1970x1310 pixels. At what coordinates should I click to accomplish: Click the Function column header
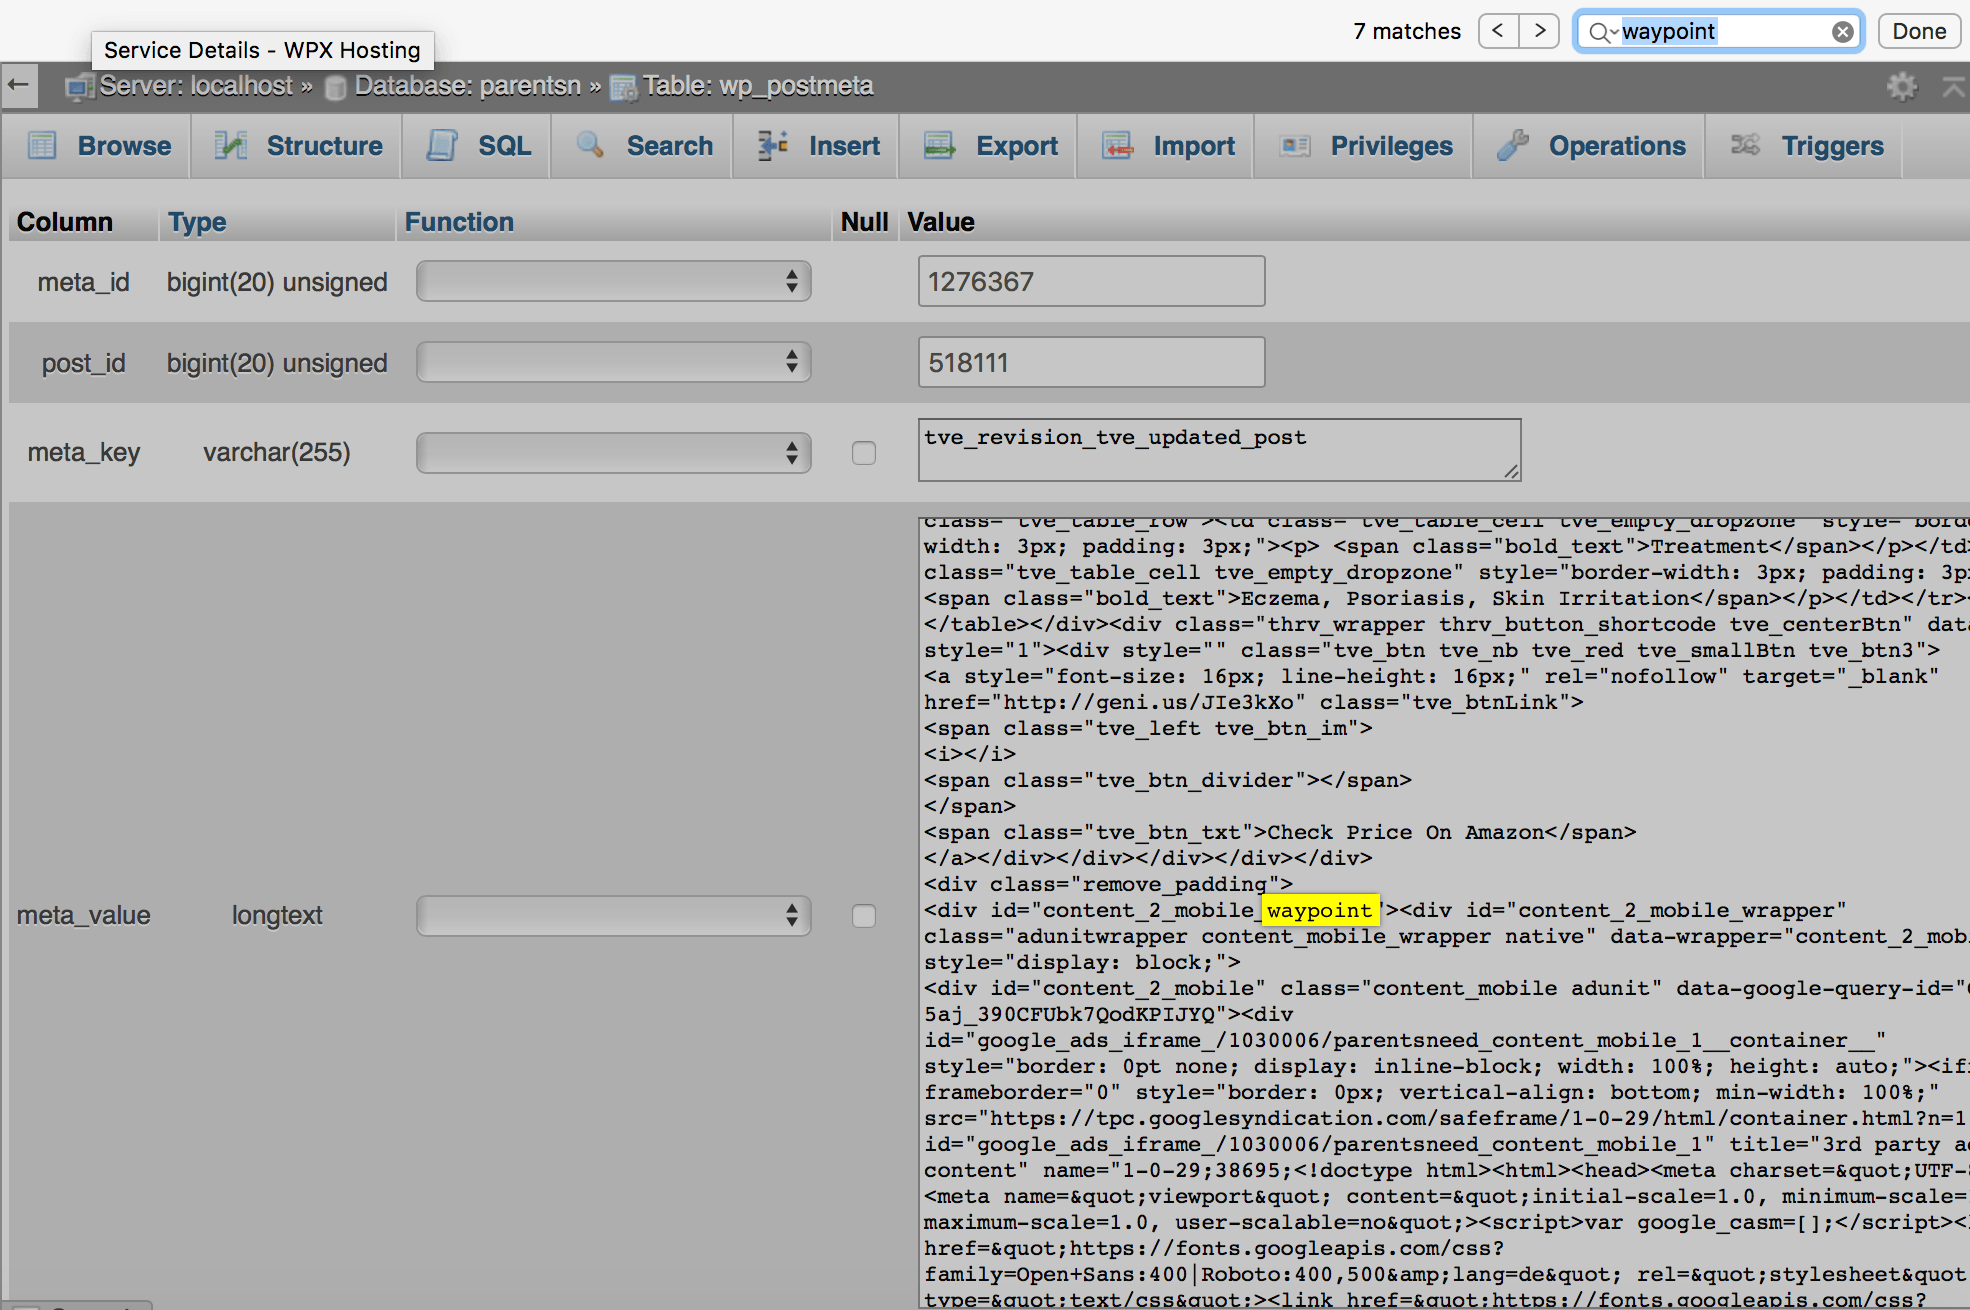pos(459,222)
